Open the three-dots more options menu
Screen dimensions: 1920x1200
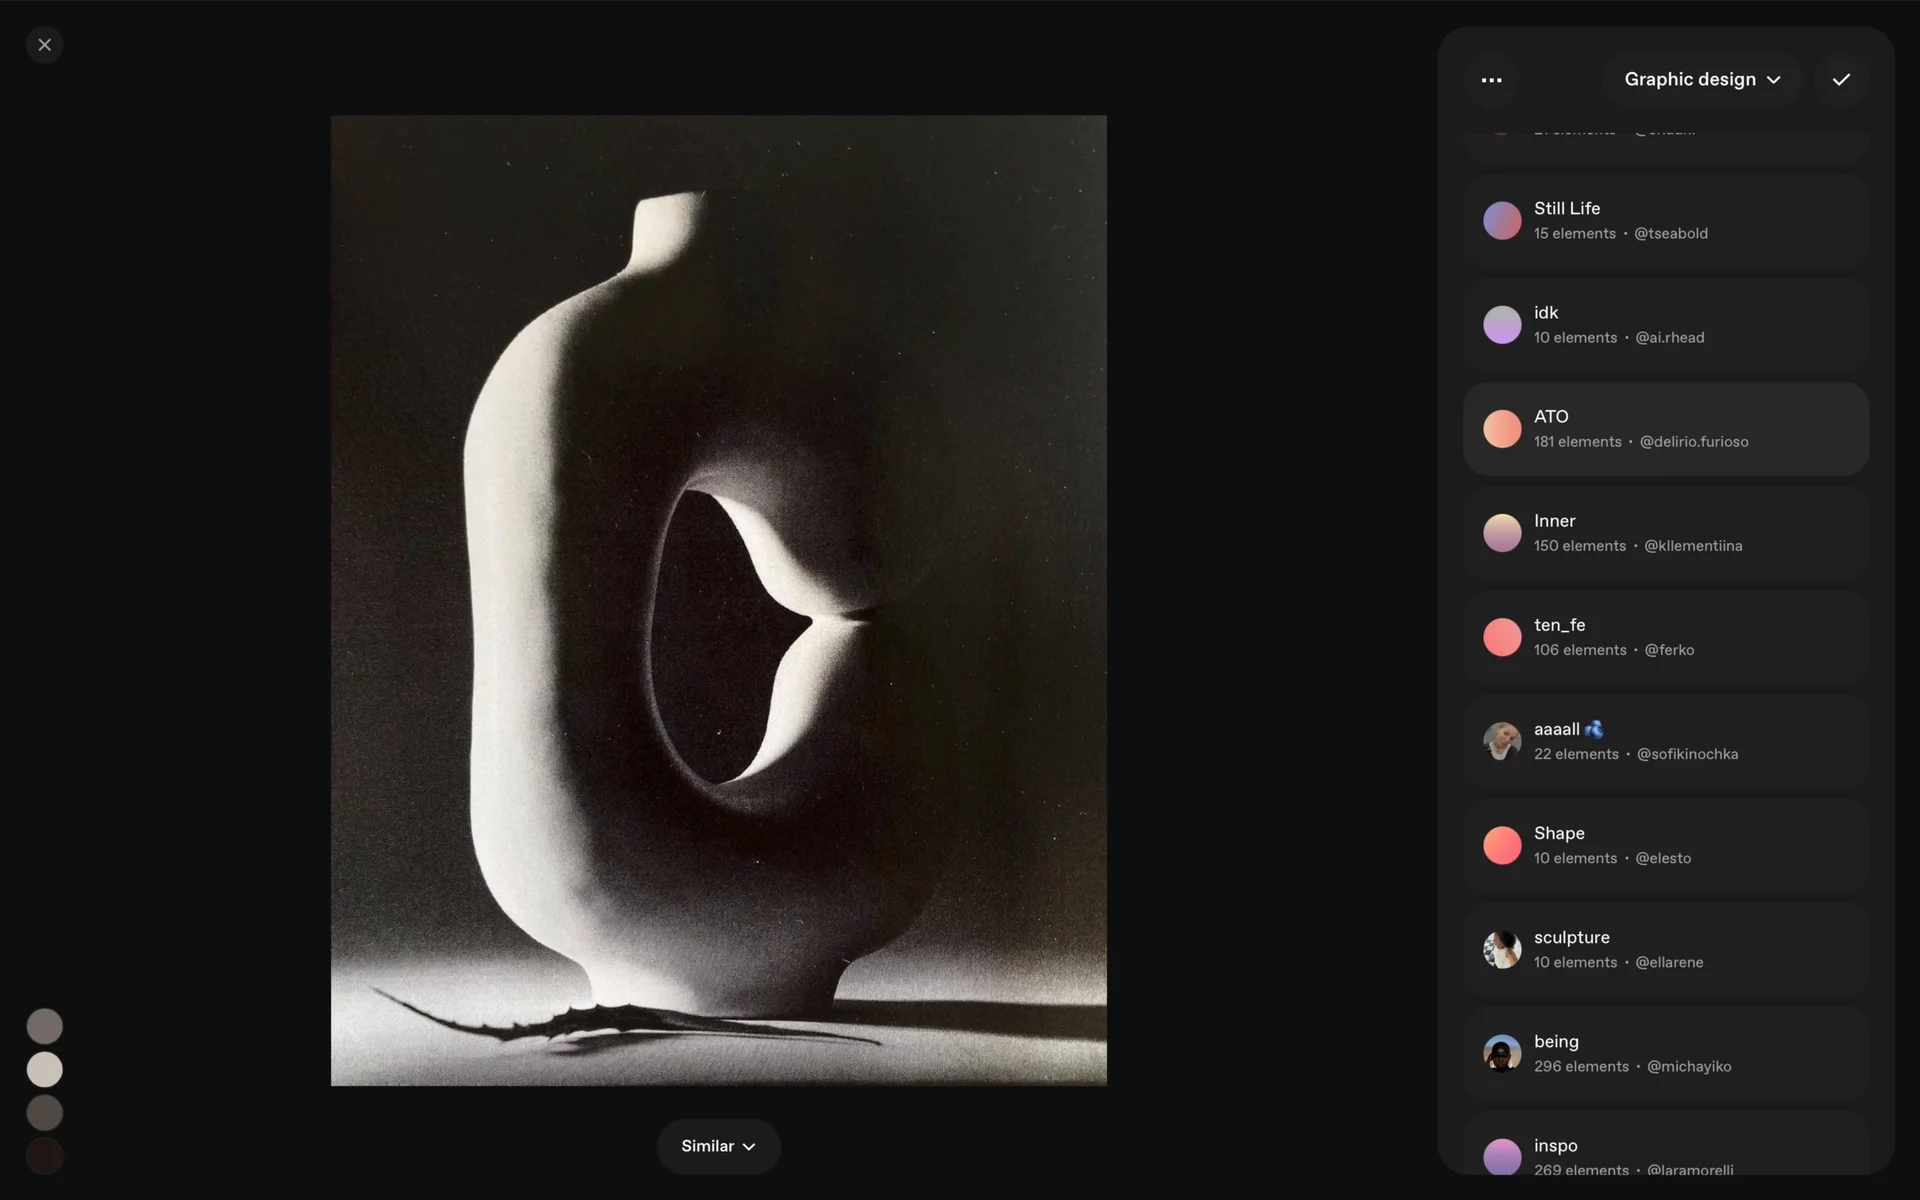coord(1491,80)
